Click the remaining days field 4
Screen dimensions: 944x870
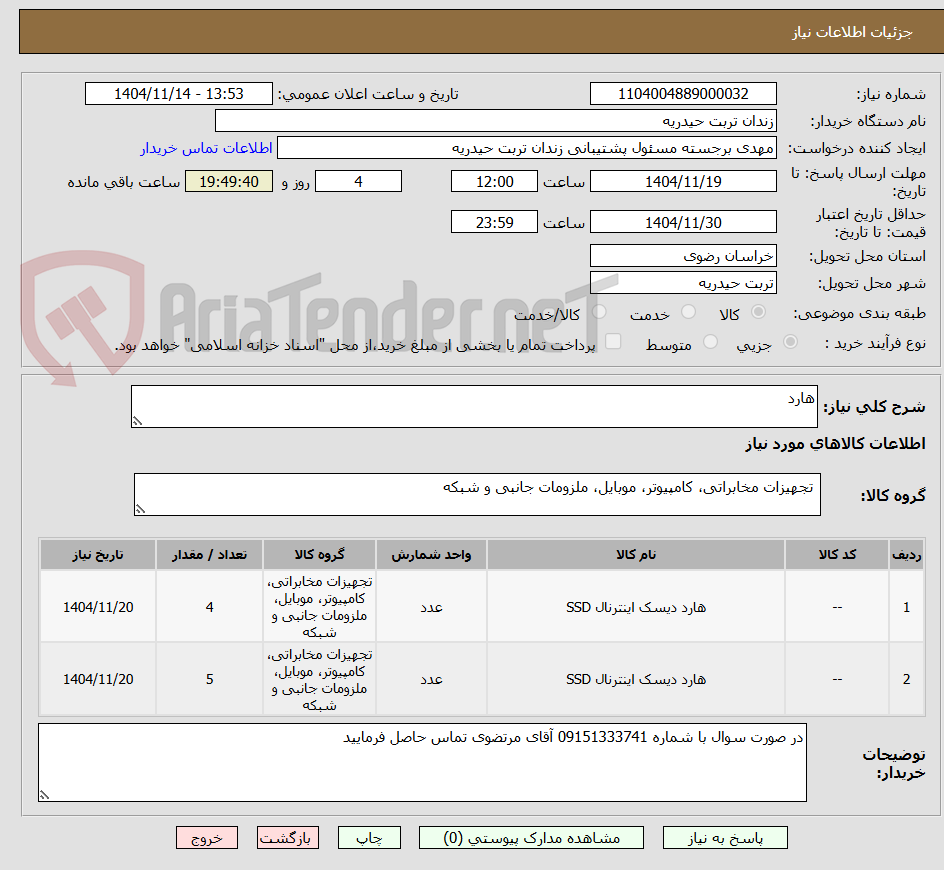pyautogui.click(x=358, y=181)
